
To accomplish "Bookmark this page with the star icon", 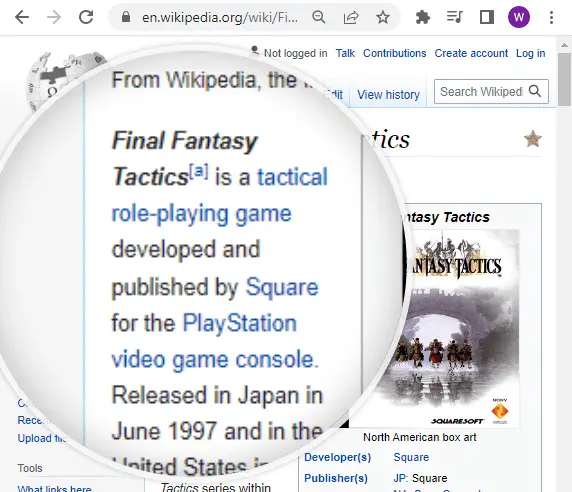I will 383,17.
